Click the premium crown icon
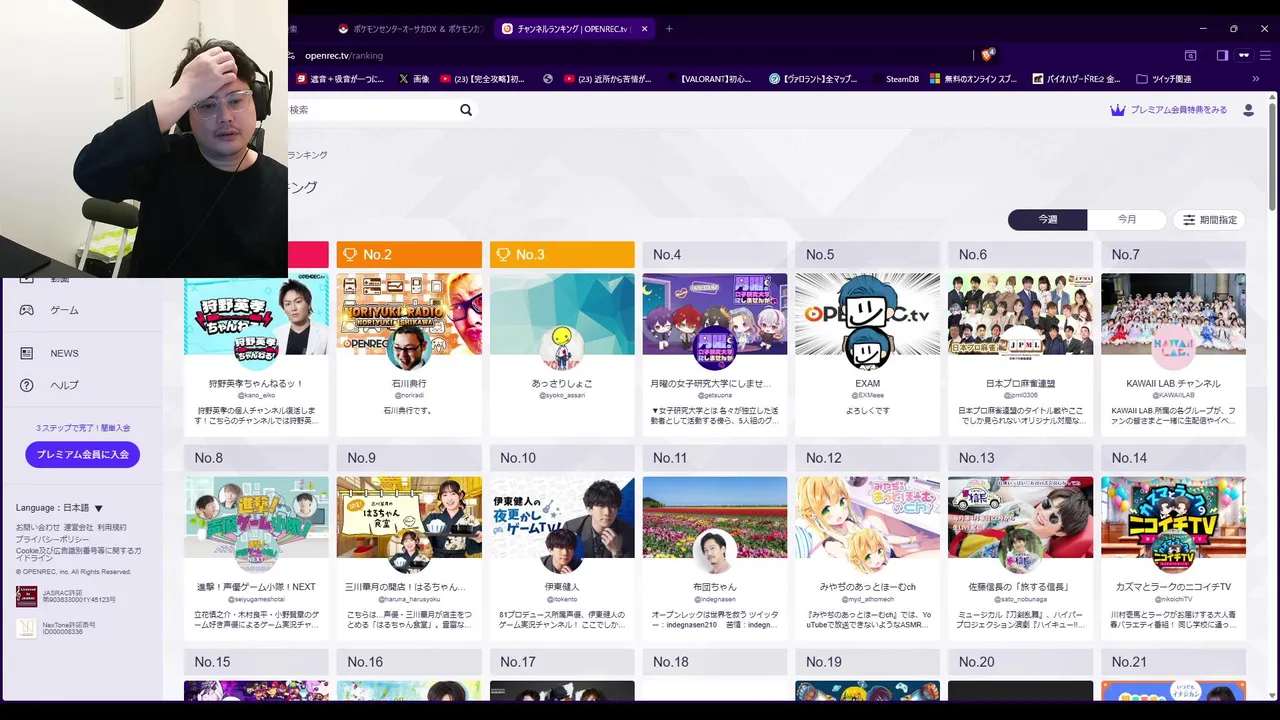The height and width of the screenshot is (720, 1280). [1118, 110]
